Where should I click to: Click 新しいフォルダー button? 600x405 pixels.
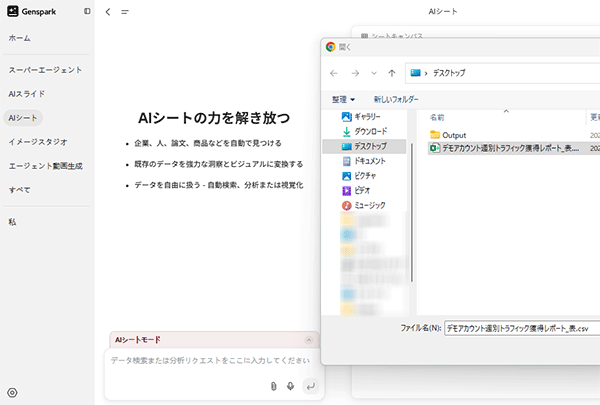click(x=396, y=100)
